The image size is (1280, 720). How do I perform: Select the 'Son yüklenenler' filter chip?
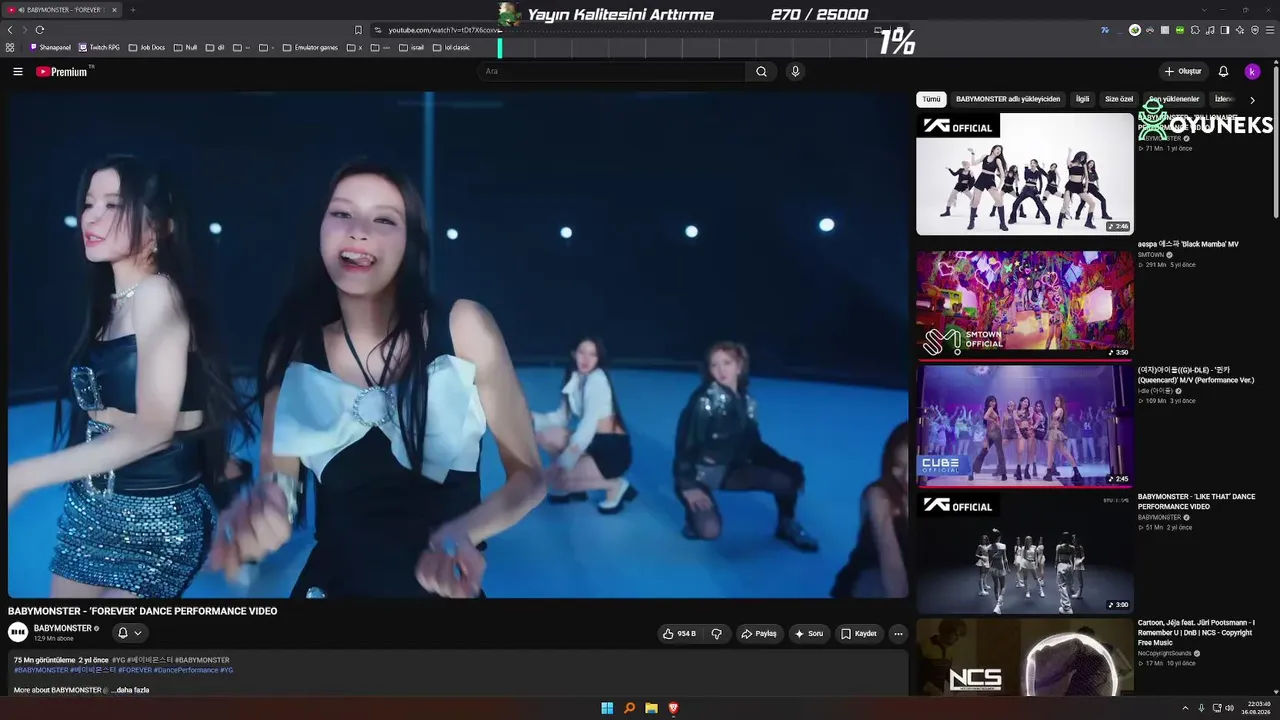click(x=1174, y=100)
